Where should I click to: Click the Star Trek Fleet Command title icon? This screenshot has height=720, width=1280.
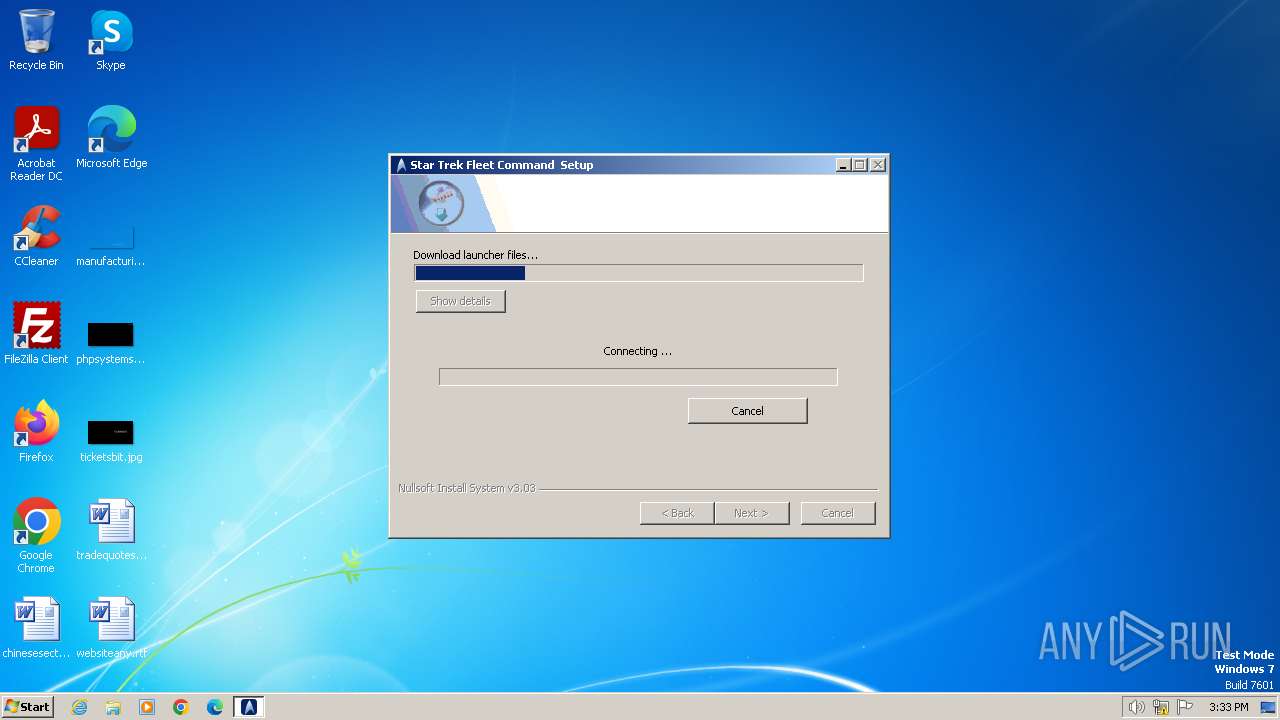(401, 165)
